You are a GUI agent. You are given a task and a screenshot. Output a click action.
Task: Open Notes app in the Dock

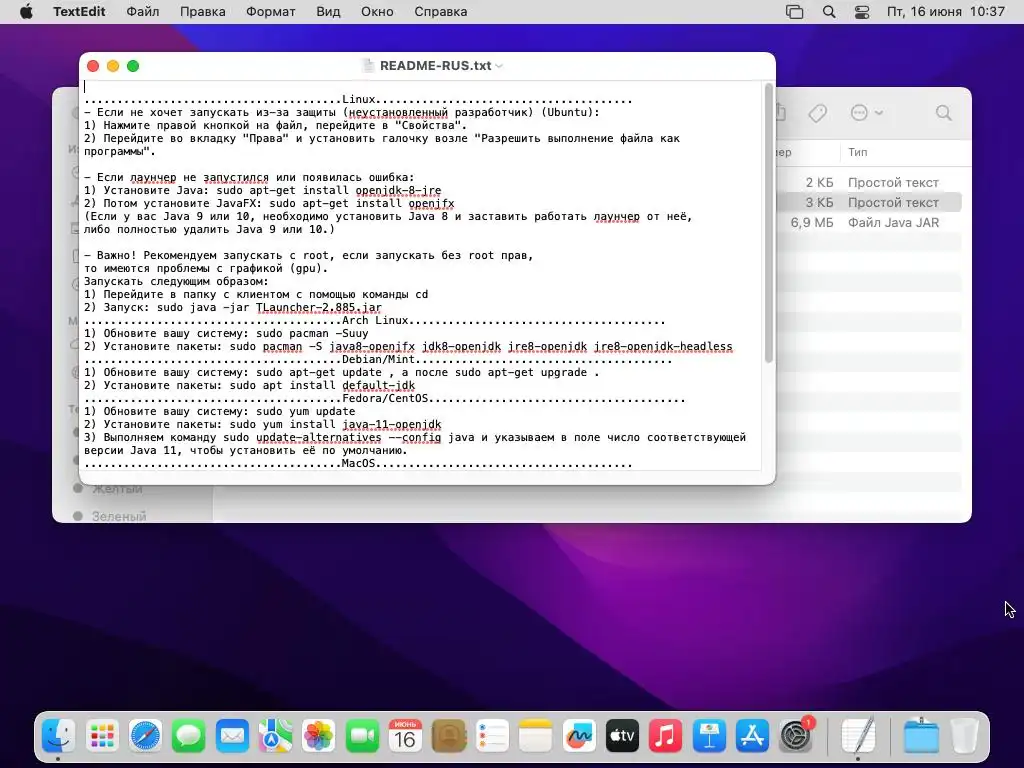(x=535, y=735)
